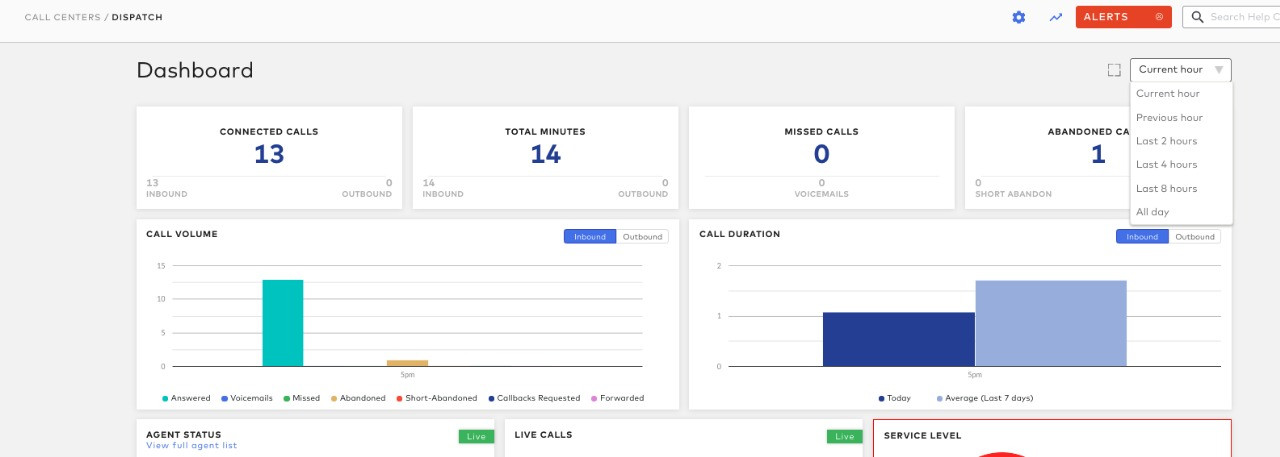Viewport: 1280px width, 457px height.
Task: Switch Call Volume chart to Outbound
Action: coord(642,237)
